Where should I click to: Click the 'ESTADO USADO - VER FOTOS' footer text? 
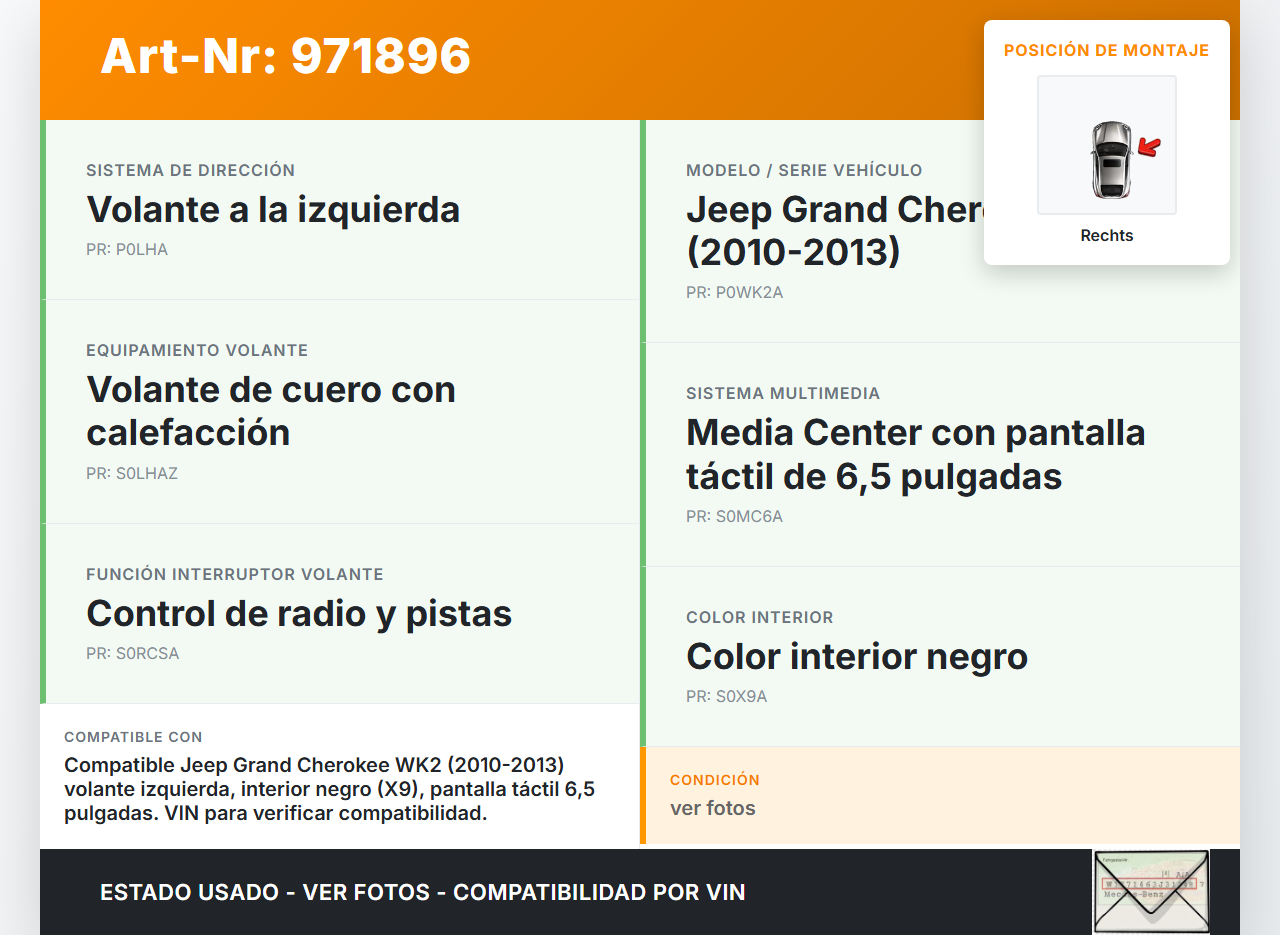pos(423,892)
